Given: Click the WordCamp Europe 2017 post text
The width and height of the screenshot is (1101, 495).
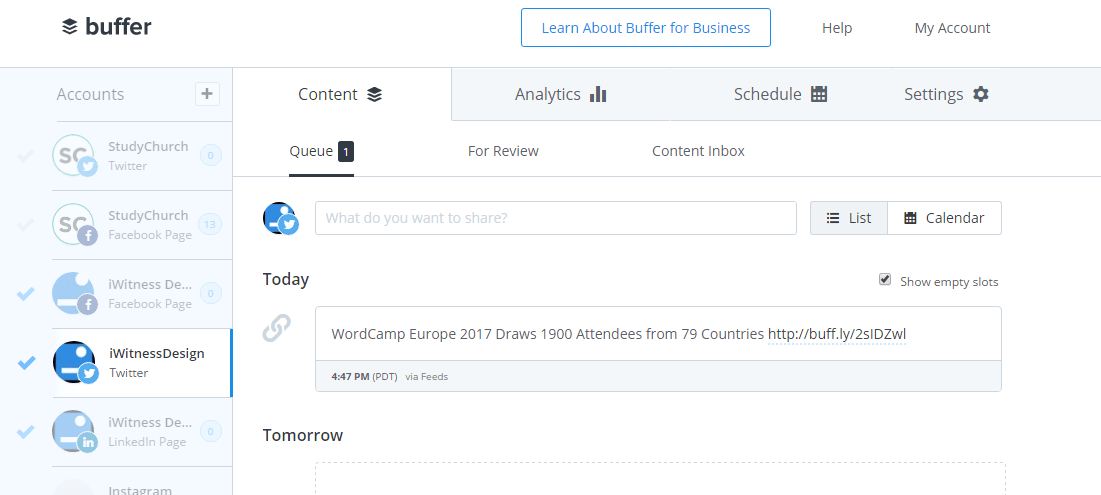Looking at the screenshot, I should click(x=548, y=334).
